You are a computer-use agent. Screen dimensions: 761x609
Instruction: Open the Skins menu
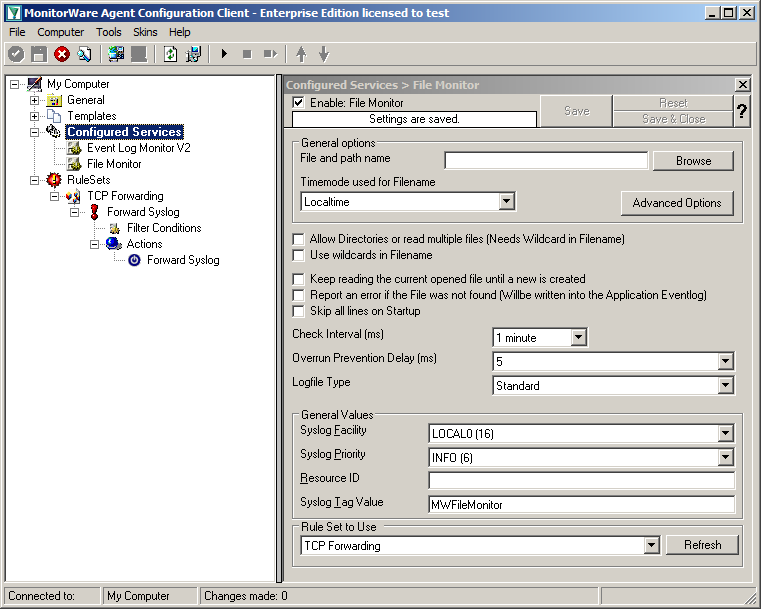point(145,32)
